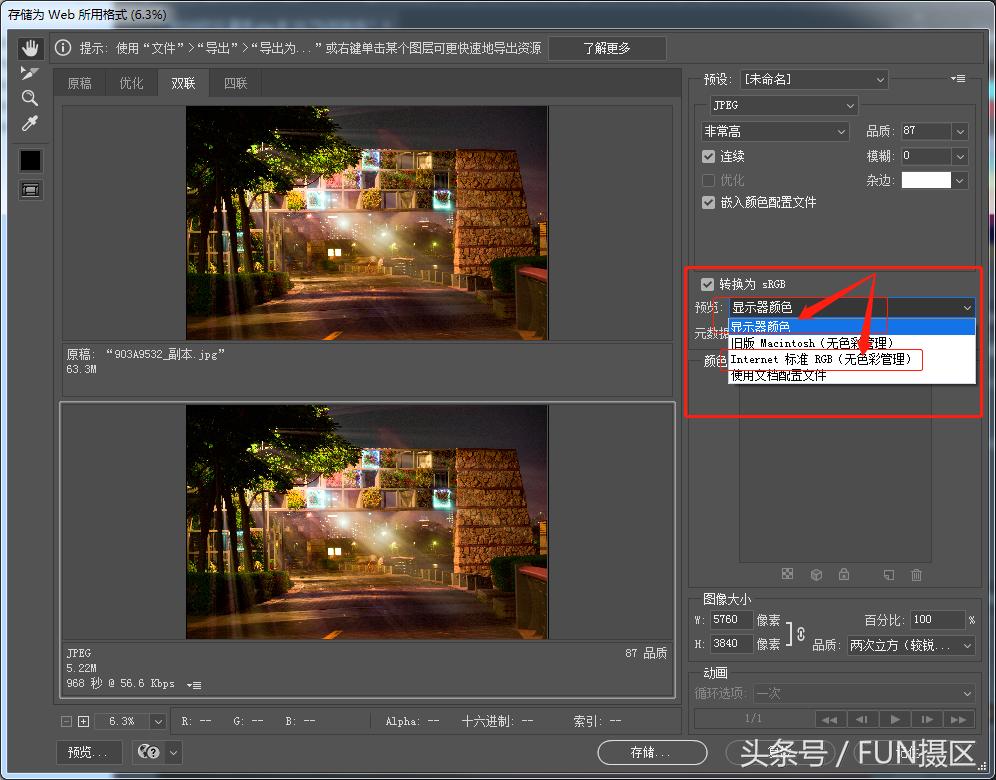996x780 pixels.
Task: Click the zoom in plus icon
Action: (x=83, y=721)
